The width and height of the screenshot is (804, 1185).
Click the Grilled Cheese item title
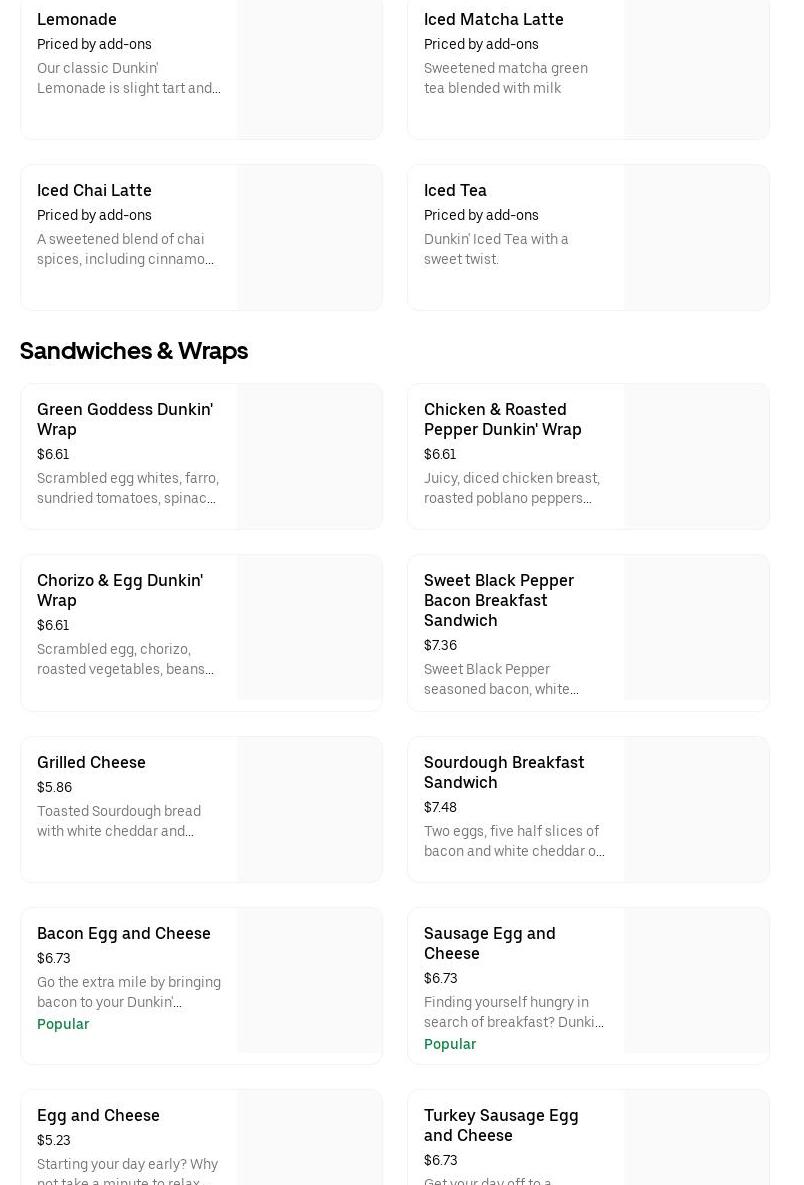(91, 762)
